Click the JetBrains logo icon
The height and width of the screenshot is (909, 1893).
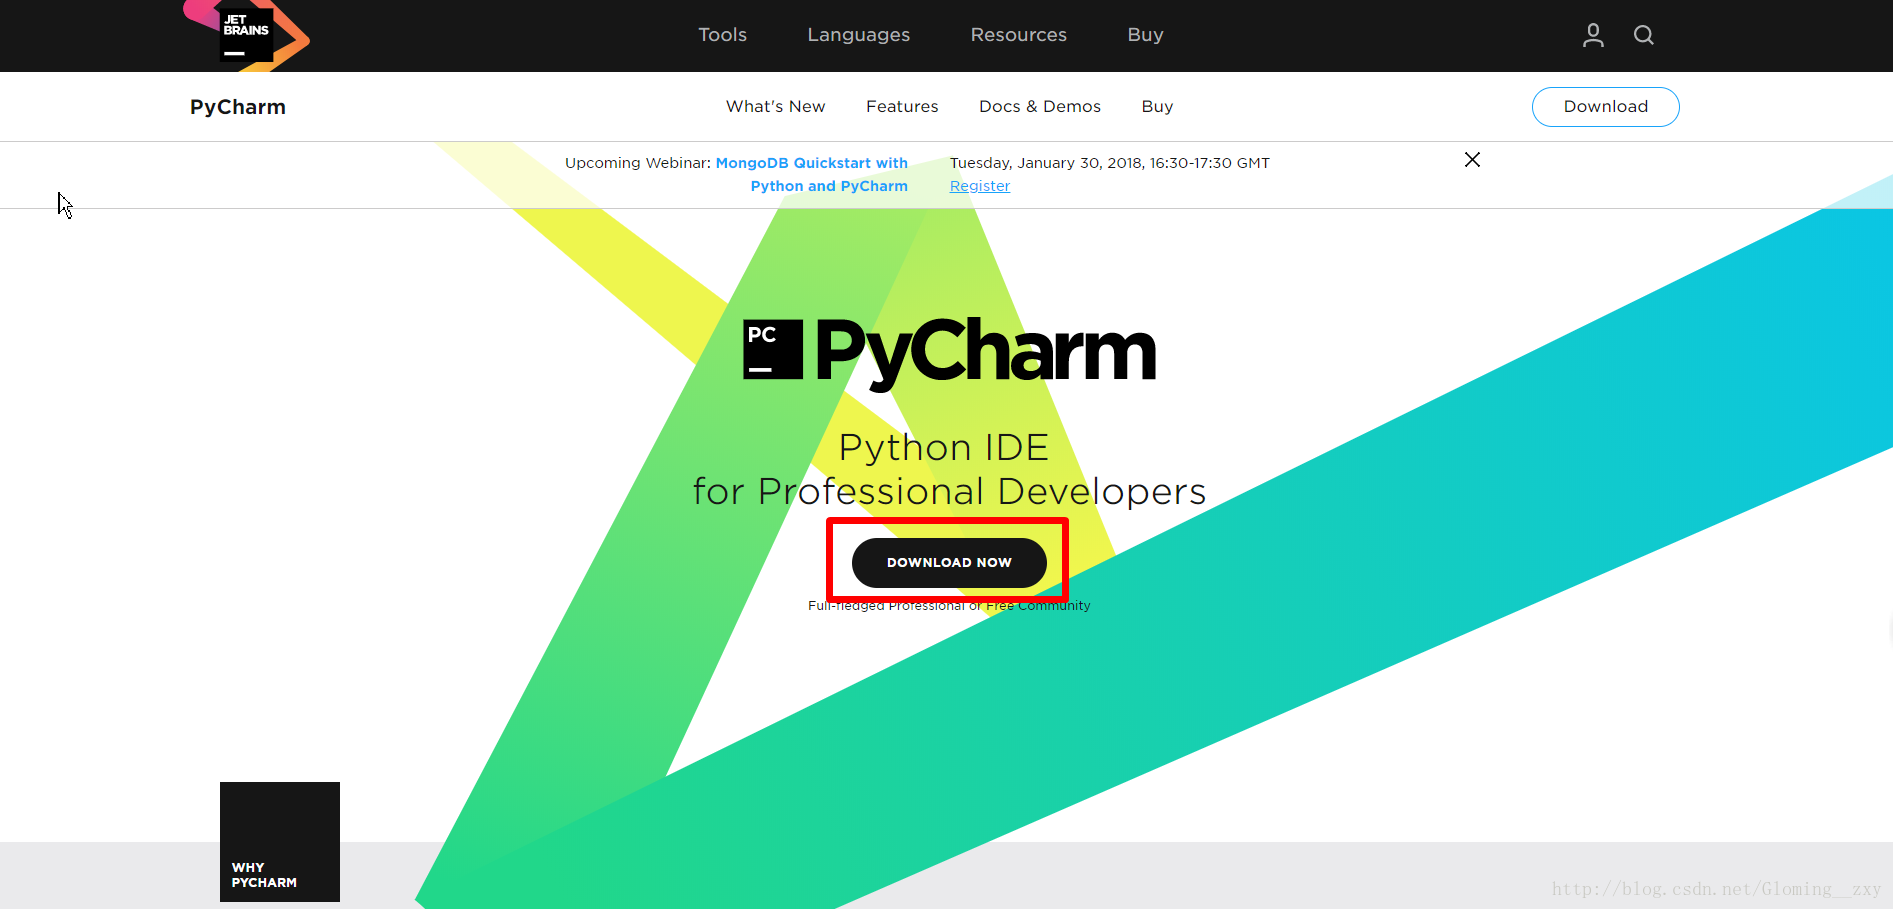tap(246, 35)
